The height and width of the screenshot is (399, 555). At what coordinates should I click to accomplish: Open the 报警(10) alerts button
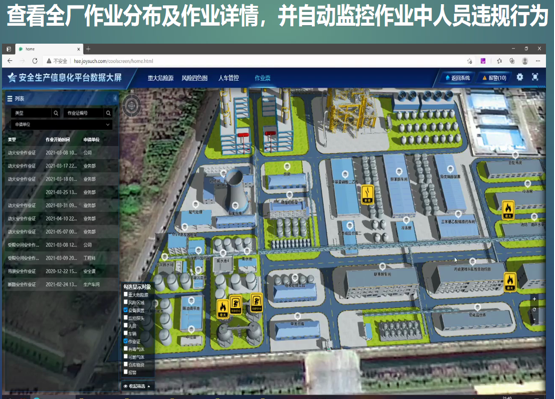[494, 78]
